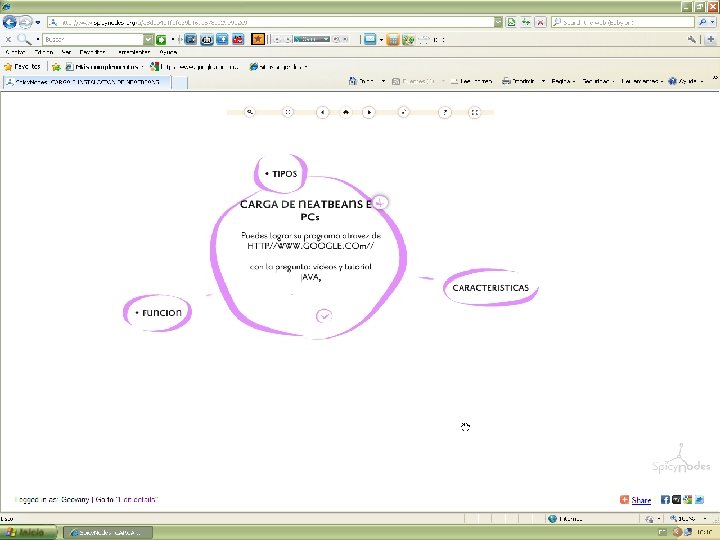Click the Imprimir printer button
Viewport: 720px width, 540px height.
(519, 81)
